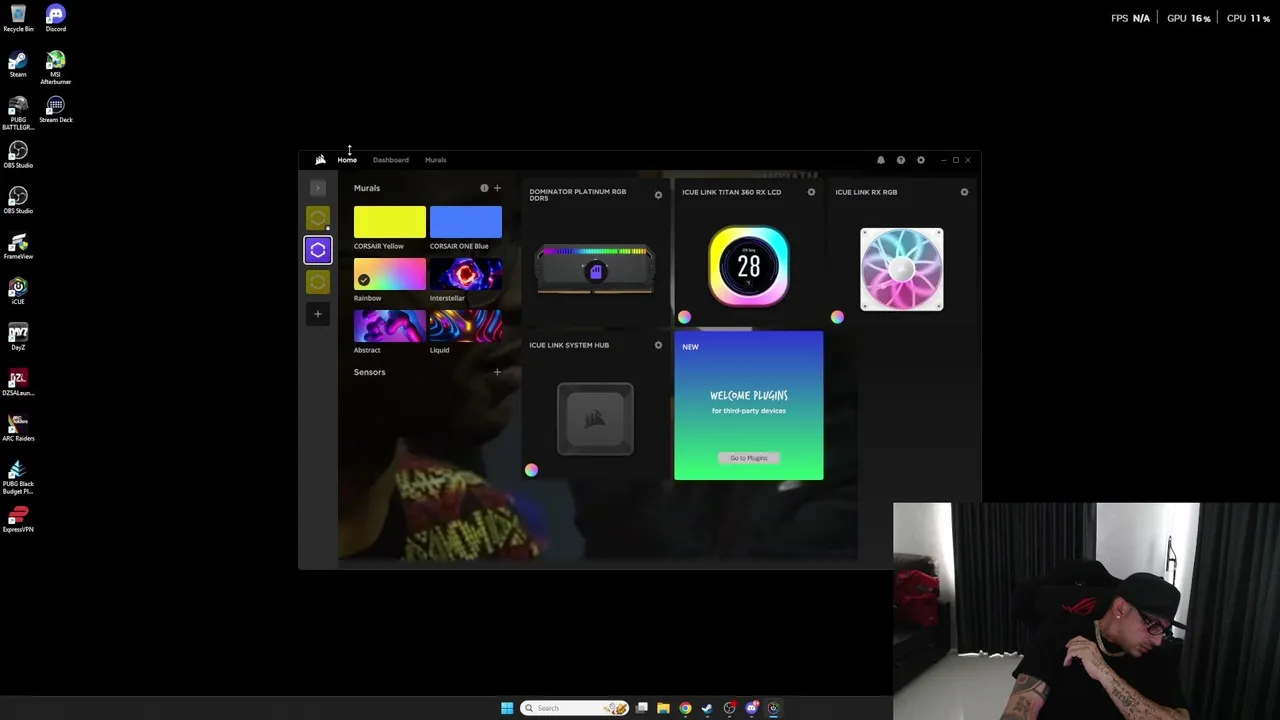
Task: Open the iCUE Link RX RGB fan image
Action: point(901,269)
